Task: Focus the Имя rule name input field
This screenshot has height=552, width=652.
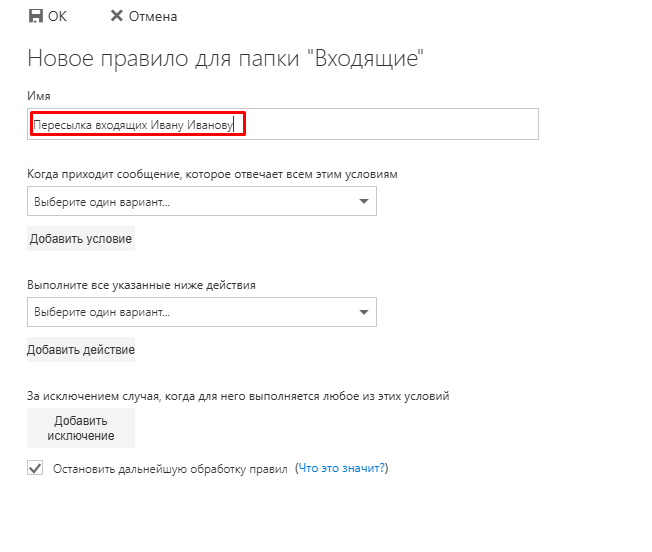Action: click(x=138, y=125)
